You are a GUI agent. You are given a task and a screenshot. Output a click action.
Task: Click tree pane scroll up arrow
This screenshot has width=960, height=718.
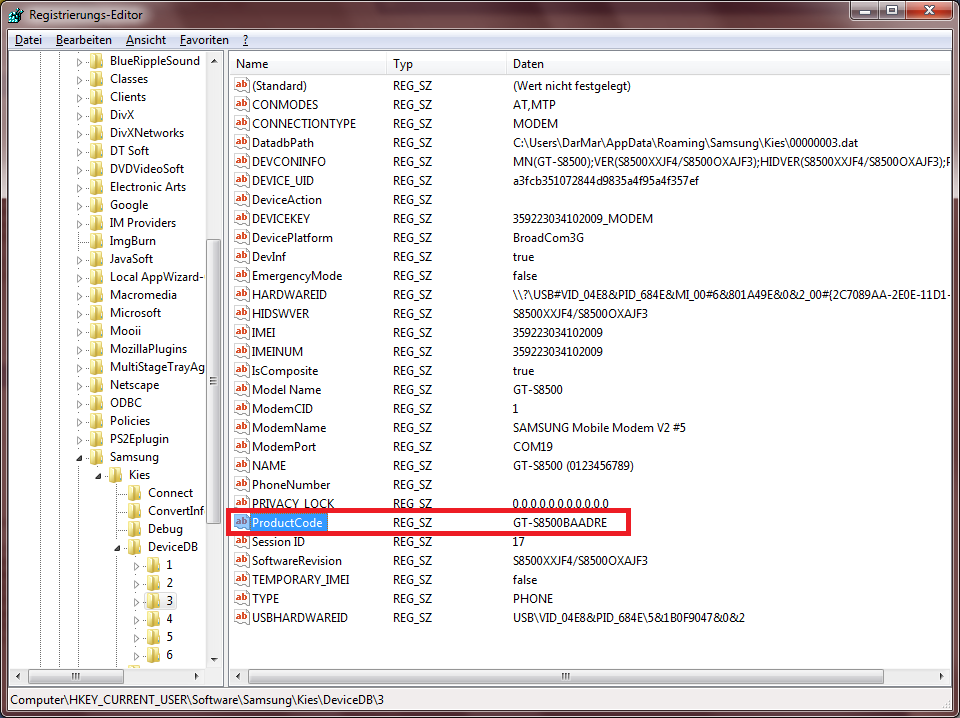click(x=214, y=61)
